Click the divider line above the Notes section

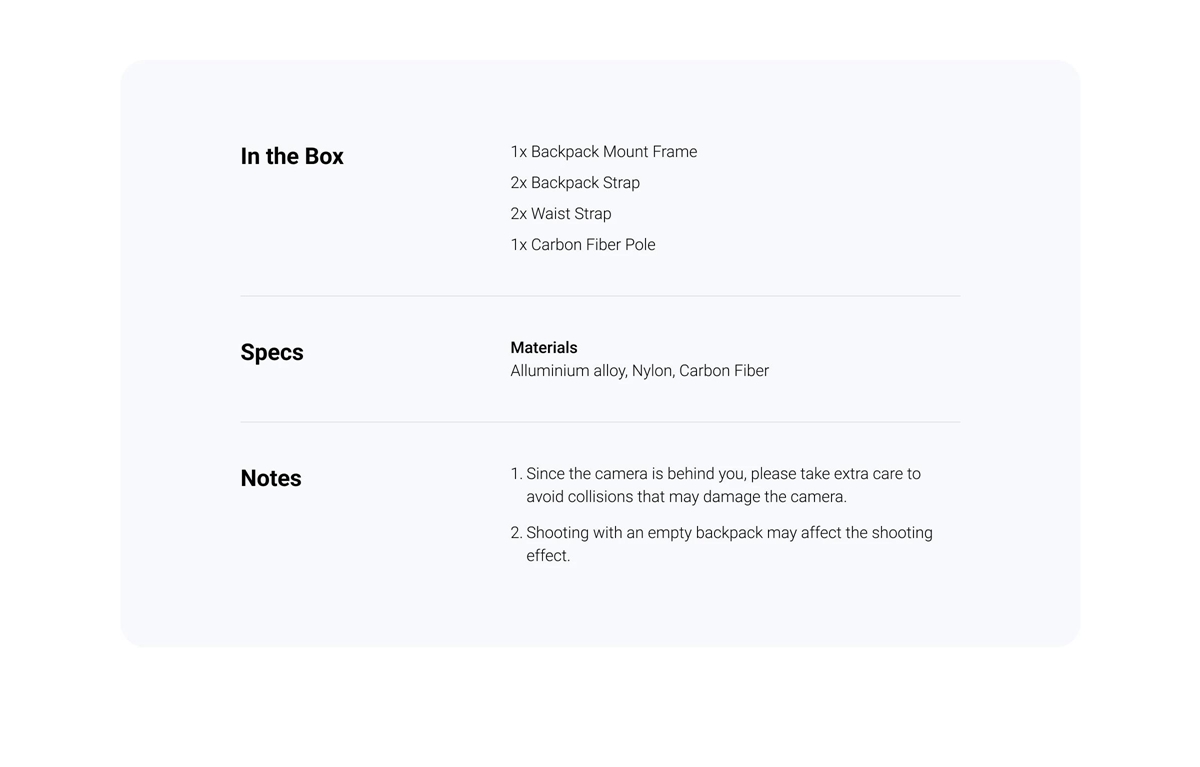[600, 422]
